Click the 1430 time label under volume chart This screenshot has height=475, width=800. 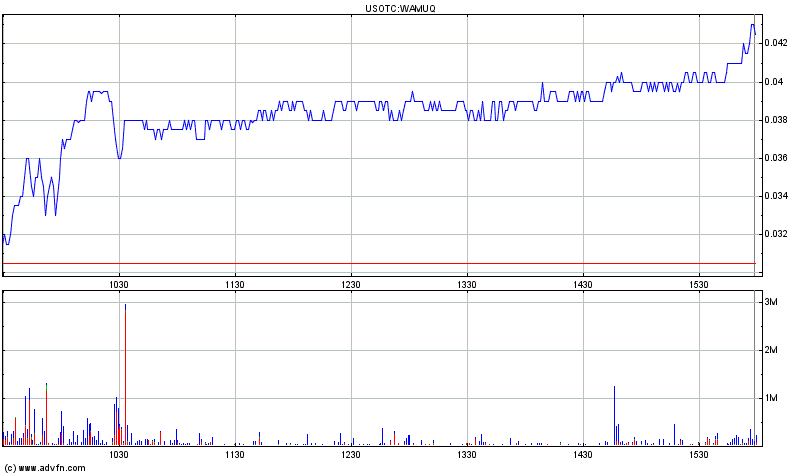[583, 455]
